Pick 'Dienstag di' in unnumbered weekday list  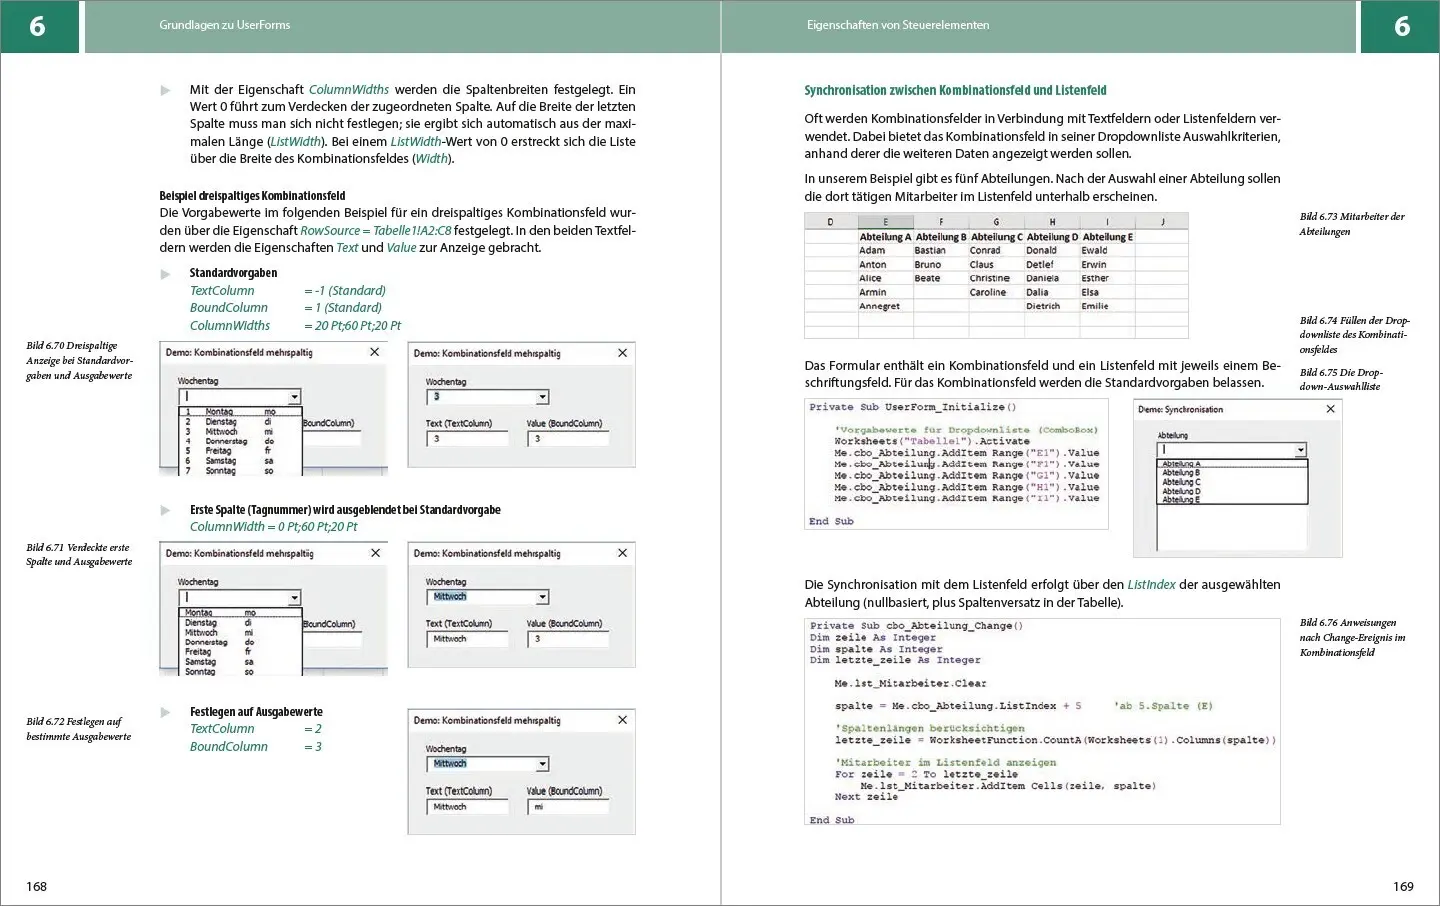240,623
